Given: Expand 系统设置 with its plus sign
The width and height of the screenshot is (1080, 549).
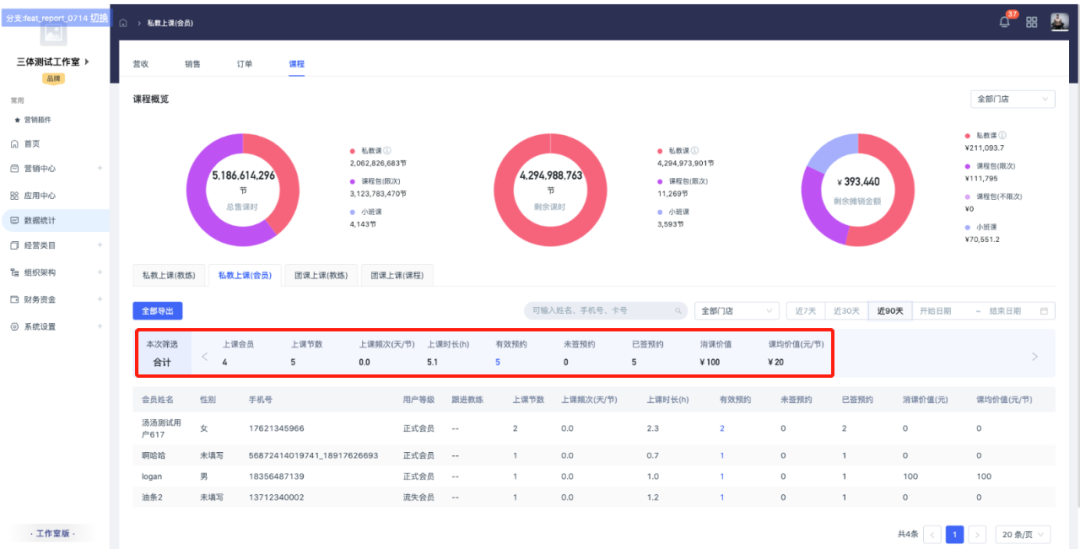Looking at the screenshot, I should (x=100, y=327).
